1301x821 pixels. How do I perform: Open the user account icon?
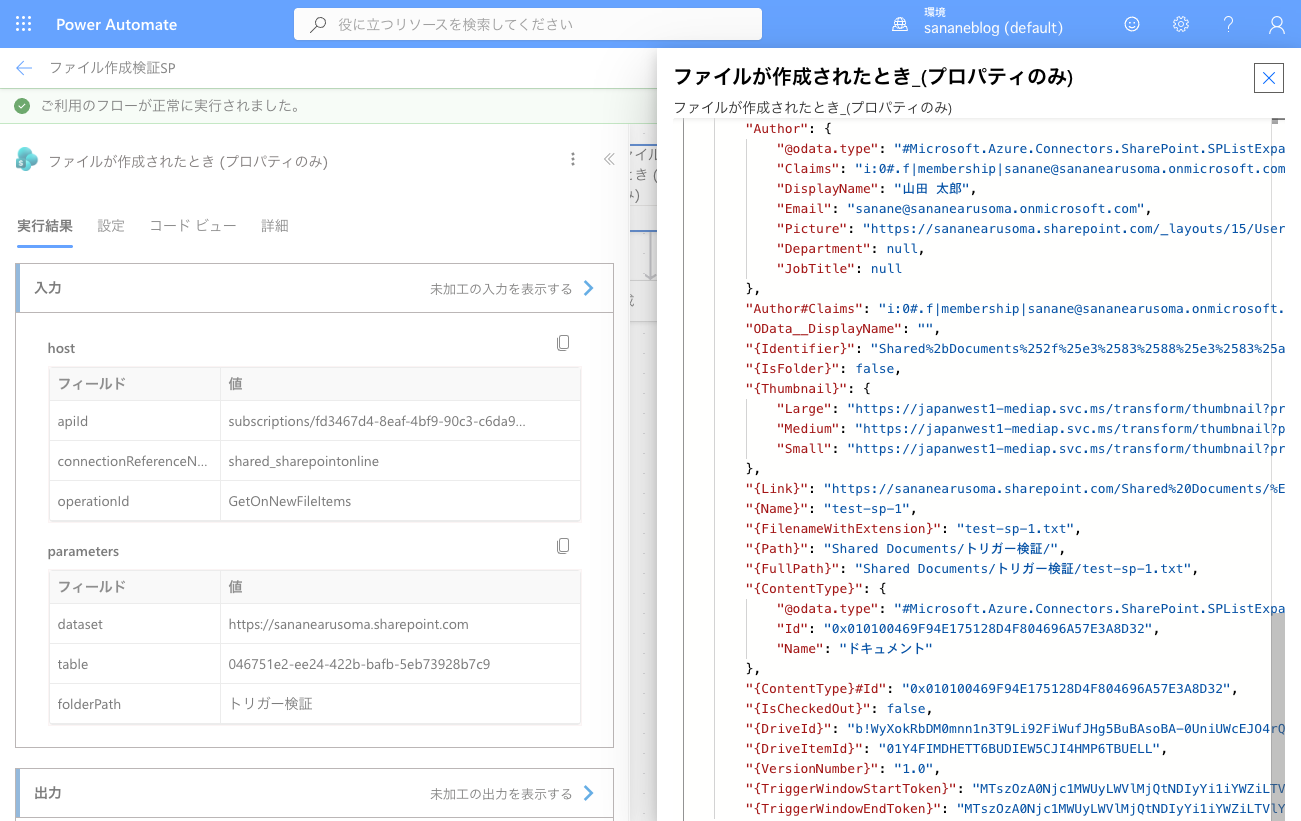click(x=1277, y=24)
